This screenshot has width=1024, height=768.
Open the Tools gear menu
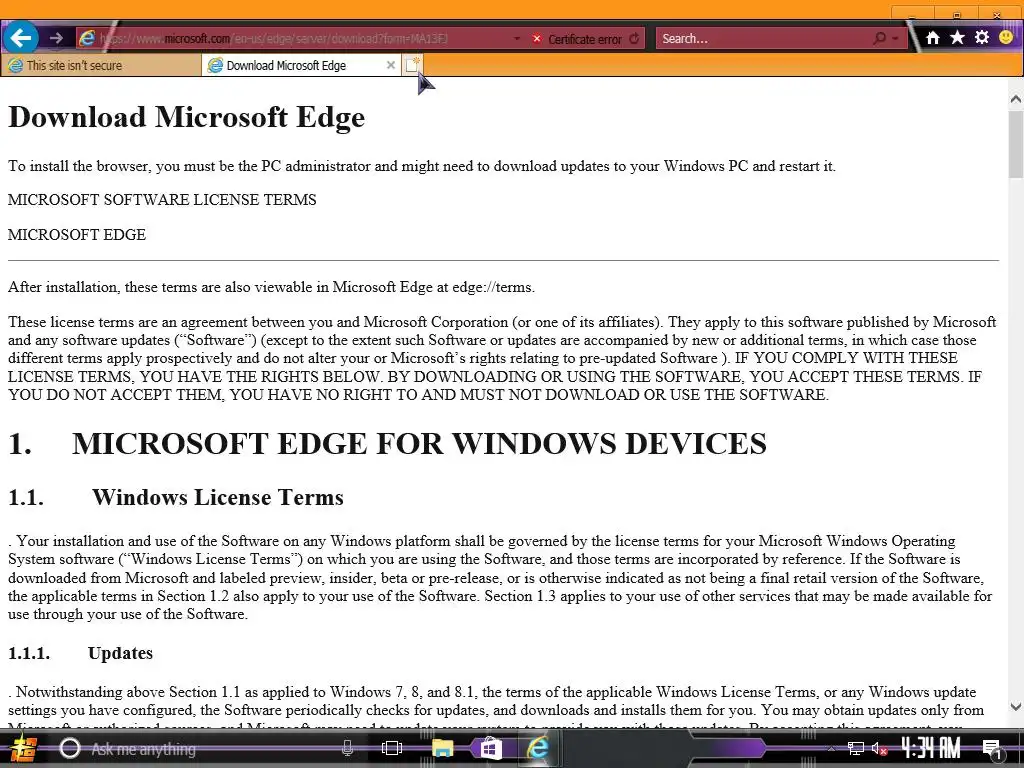[x=982, y=37]
